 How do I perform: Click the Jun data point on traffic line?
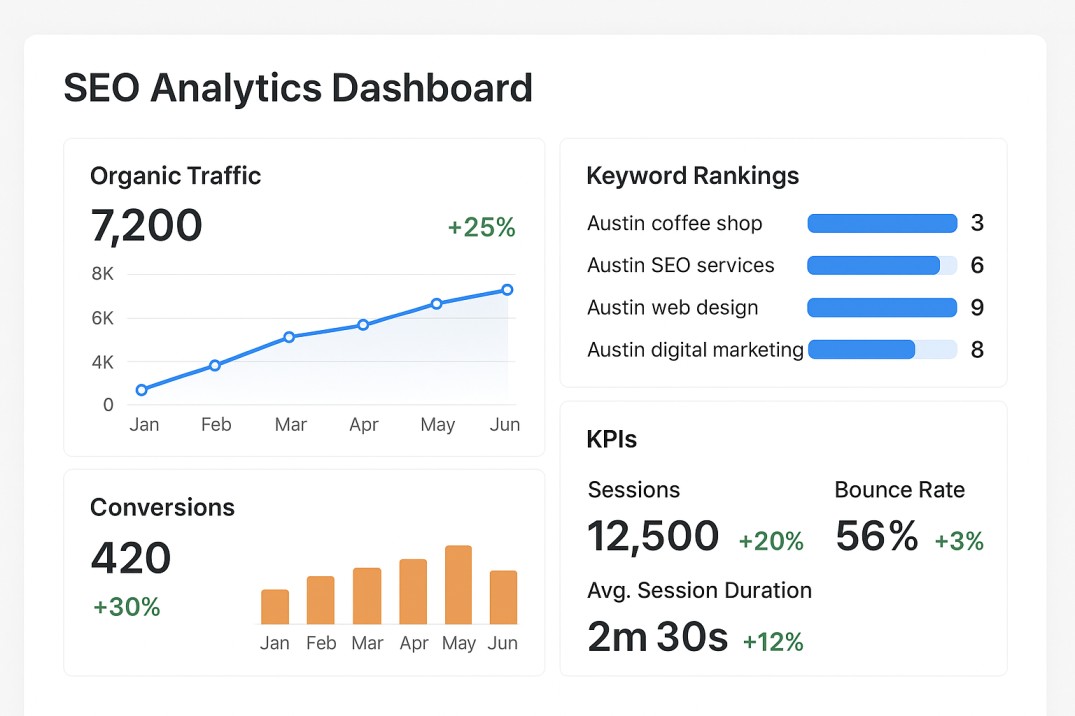(x=507, y=290)
